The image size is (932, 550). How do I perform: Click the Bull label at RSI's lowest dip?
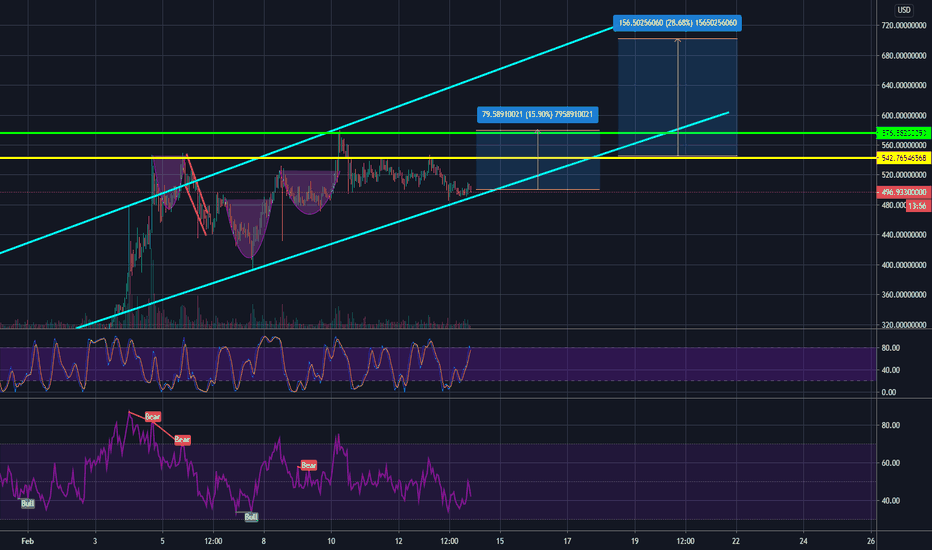pos(251,517)
